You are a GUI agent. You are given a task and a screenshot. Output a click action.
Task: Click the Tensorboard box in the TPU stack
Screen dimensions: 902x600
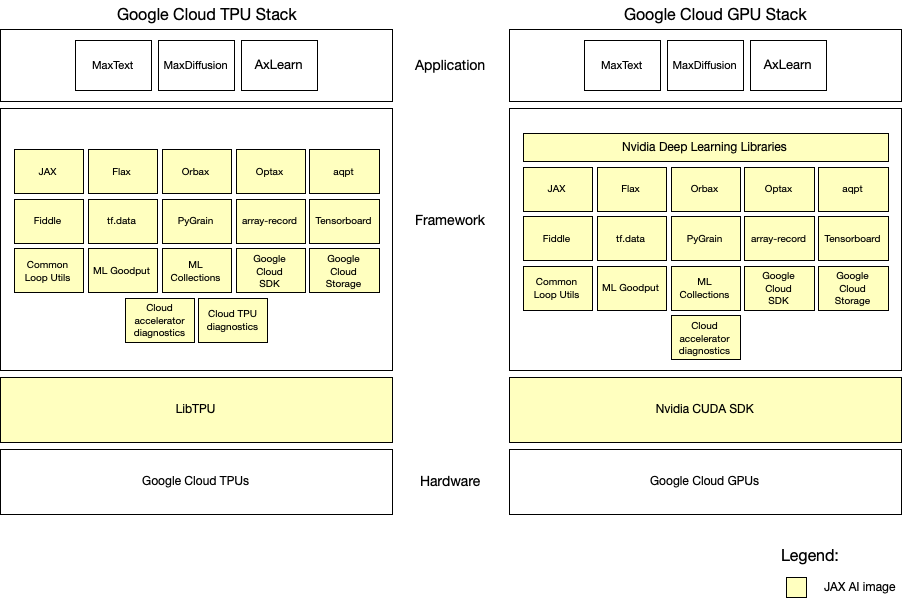(x=344, y=221)
